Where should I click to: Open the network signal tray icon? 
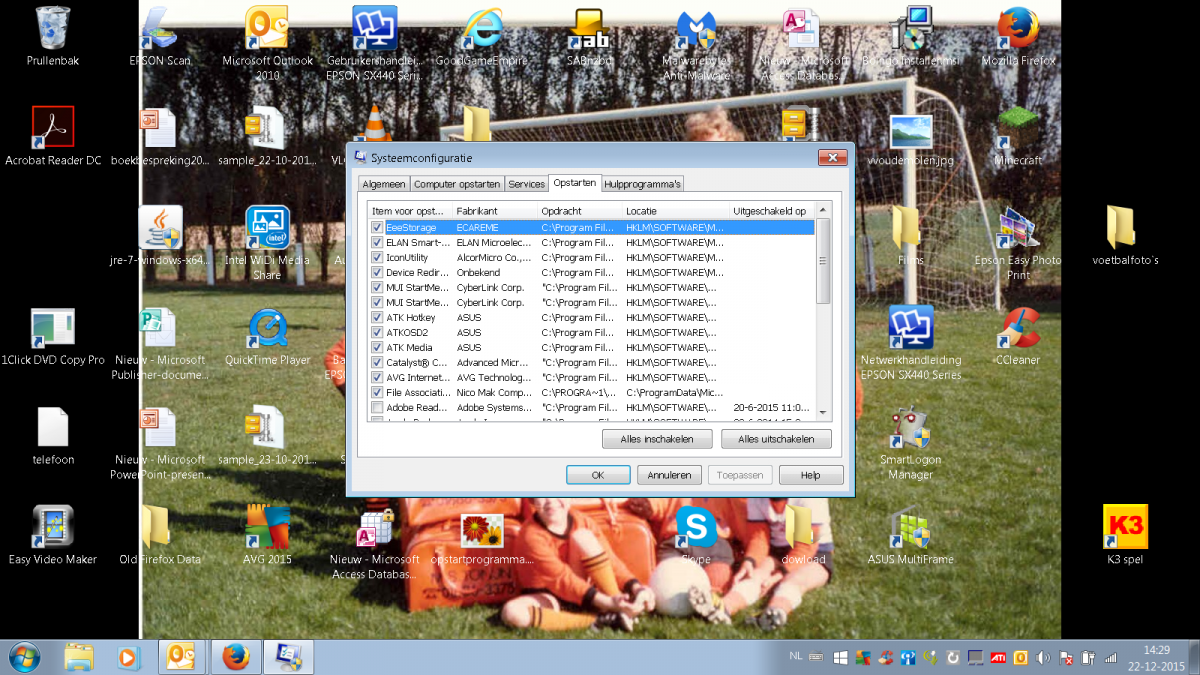tap(1110, 658)
